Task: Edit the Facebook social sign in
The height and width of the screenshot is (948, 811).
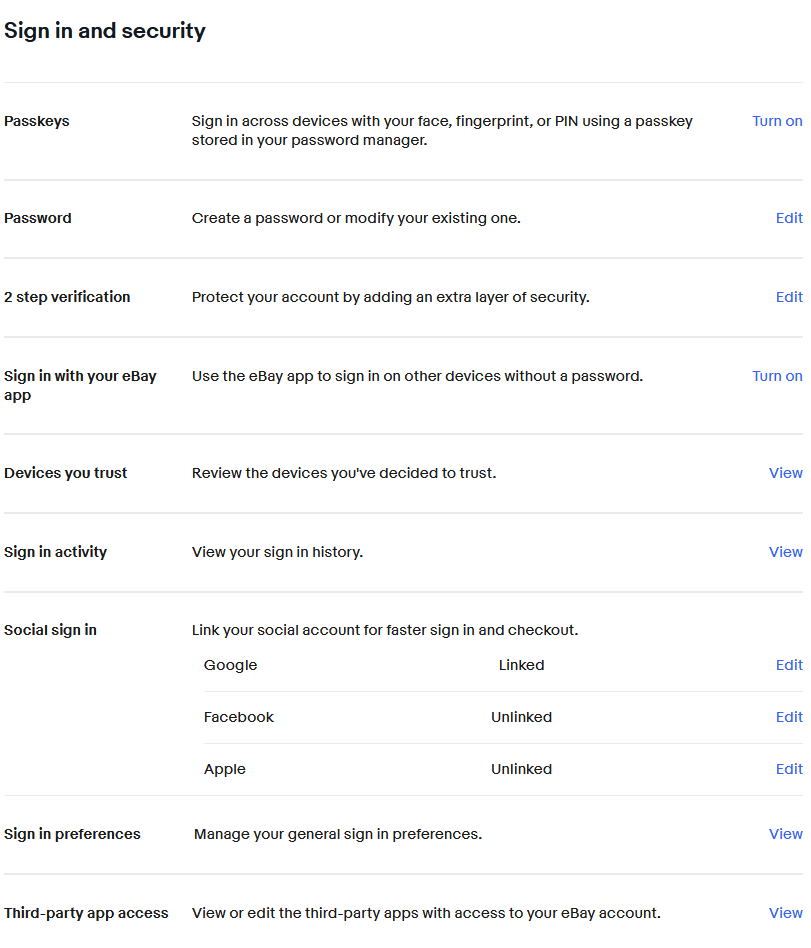Action: (789, 717)
